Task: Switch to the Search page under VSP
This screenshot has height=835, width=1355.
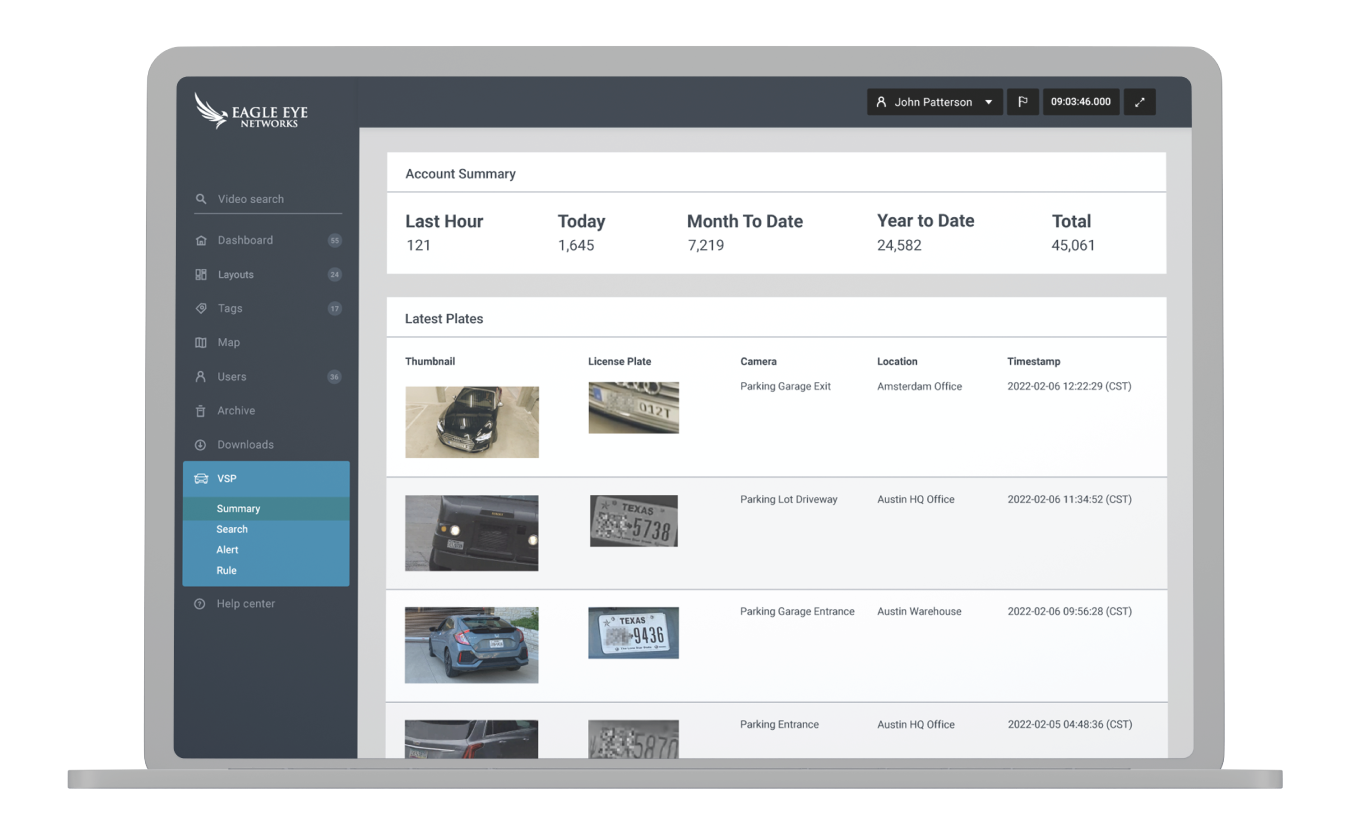Action: [232, 529]
